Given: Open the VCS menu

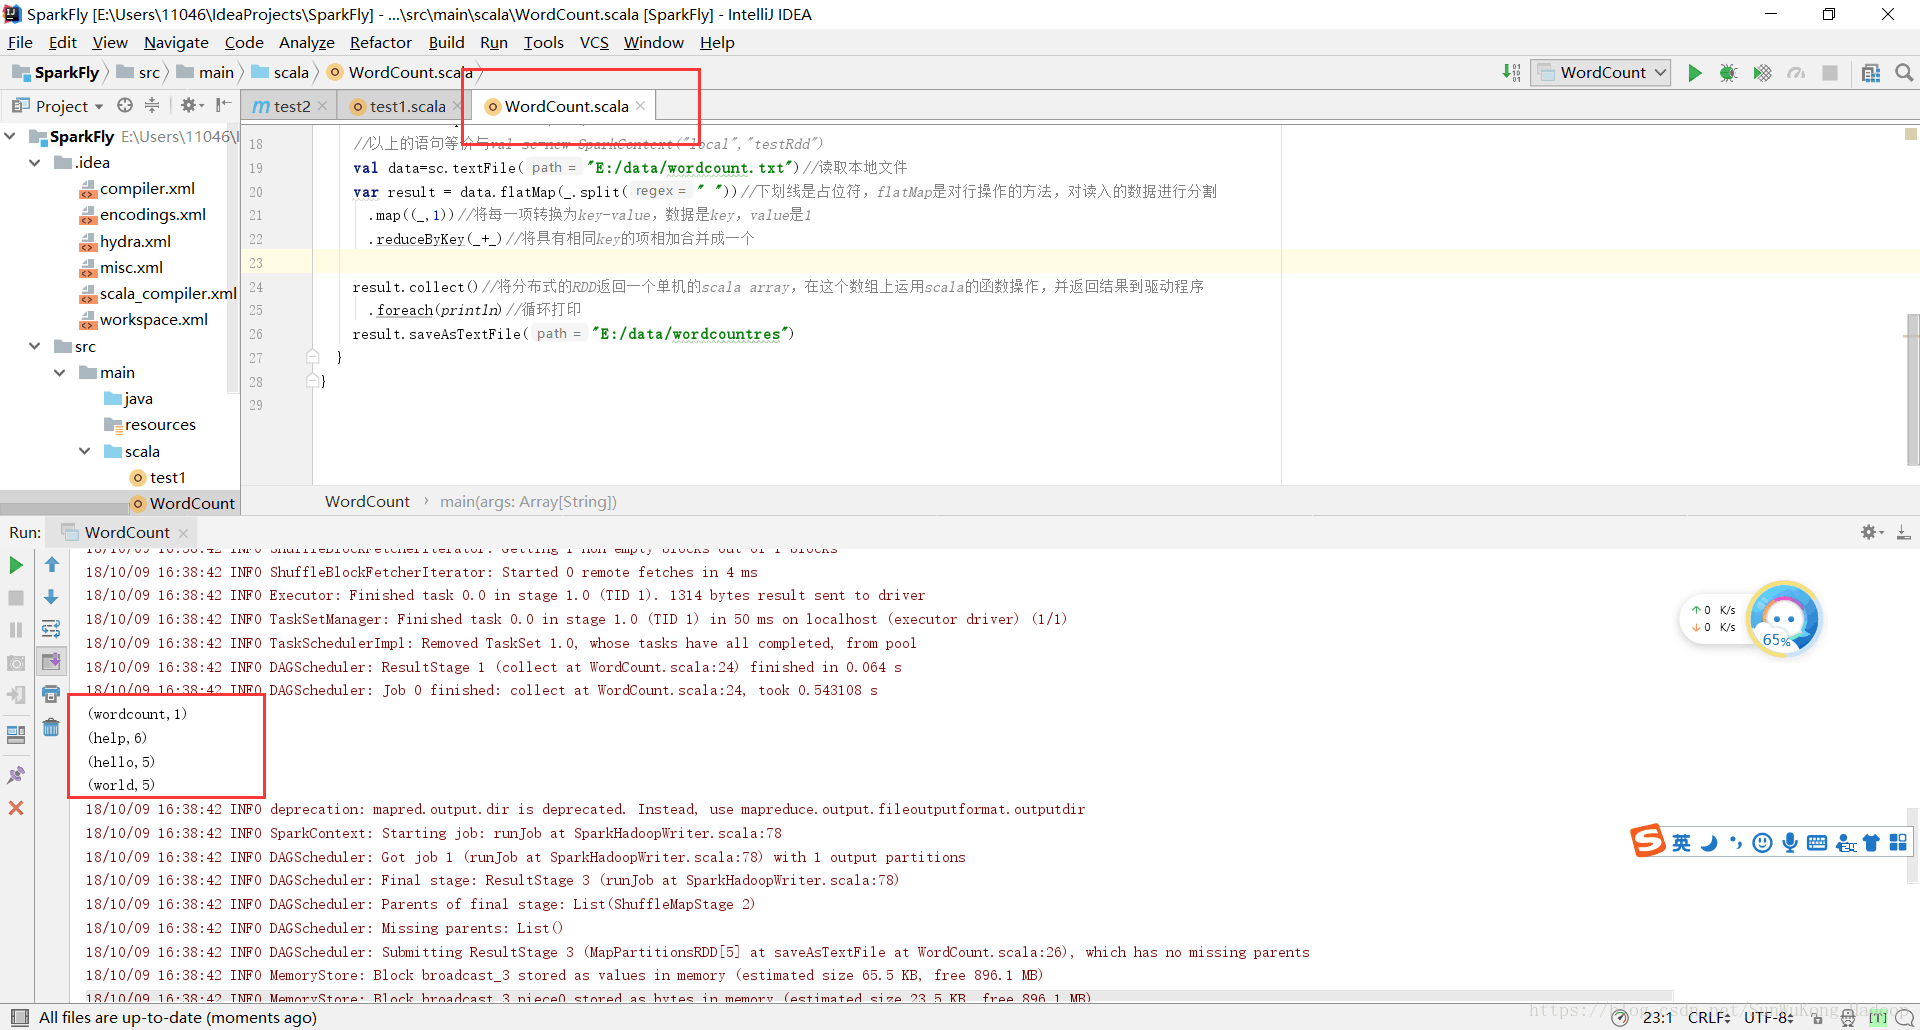Looking at the screenshot, I should [x=594, y=42].
